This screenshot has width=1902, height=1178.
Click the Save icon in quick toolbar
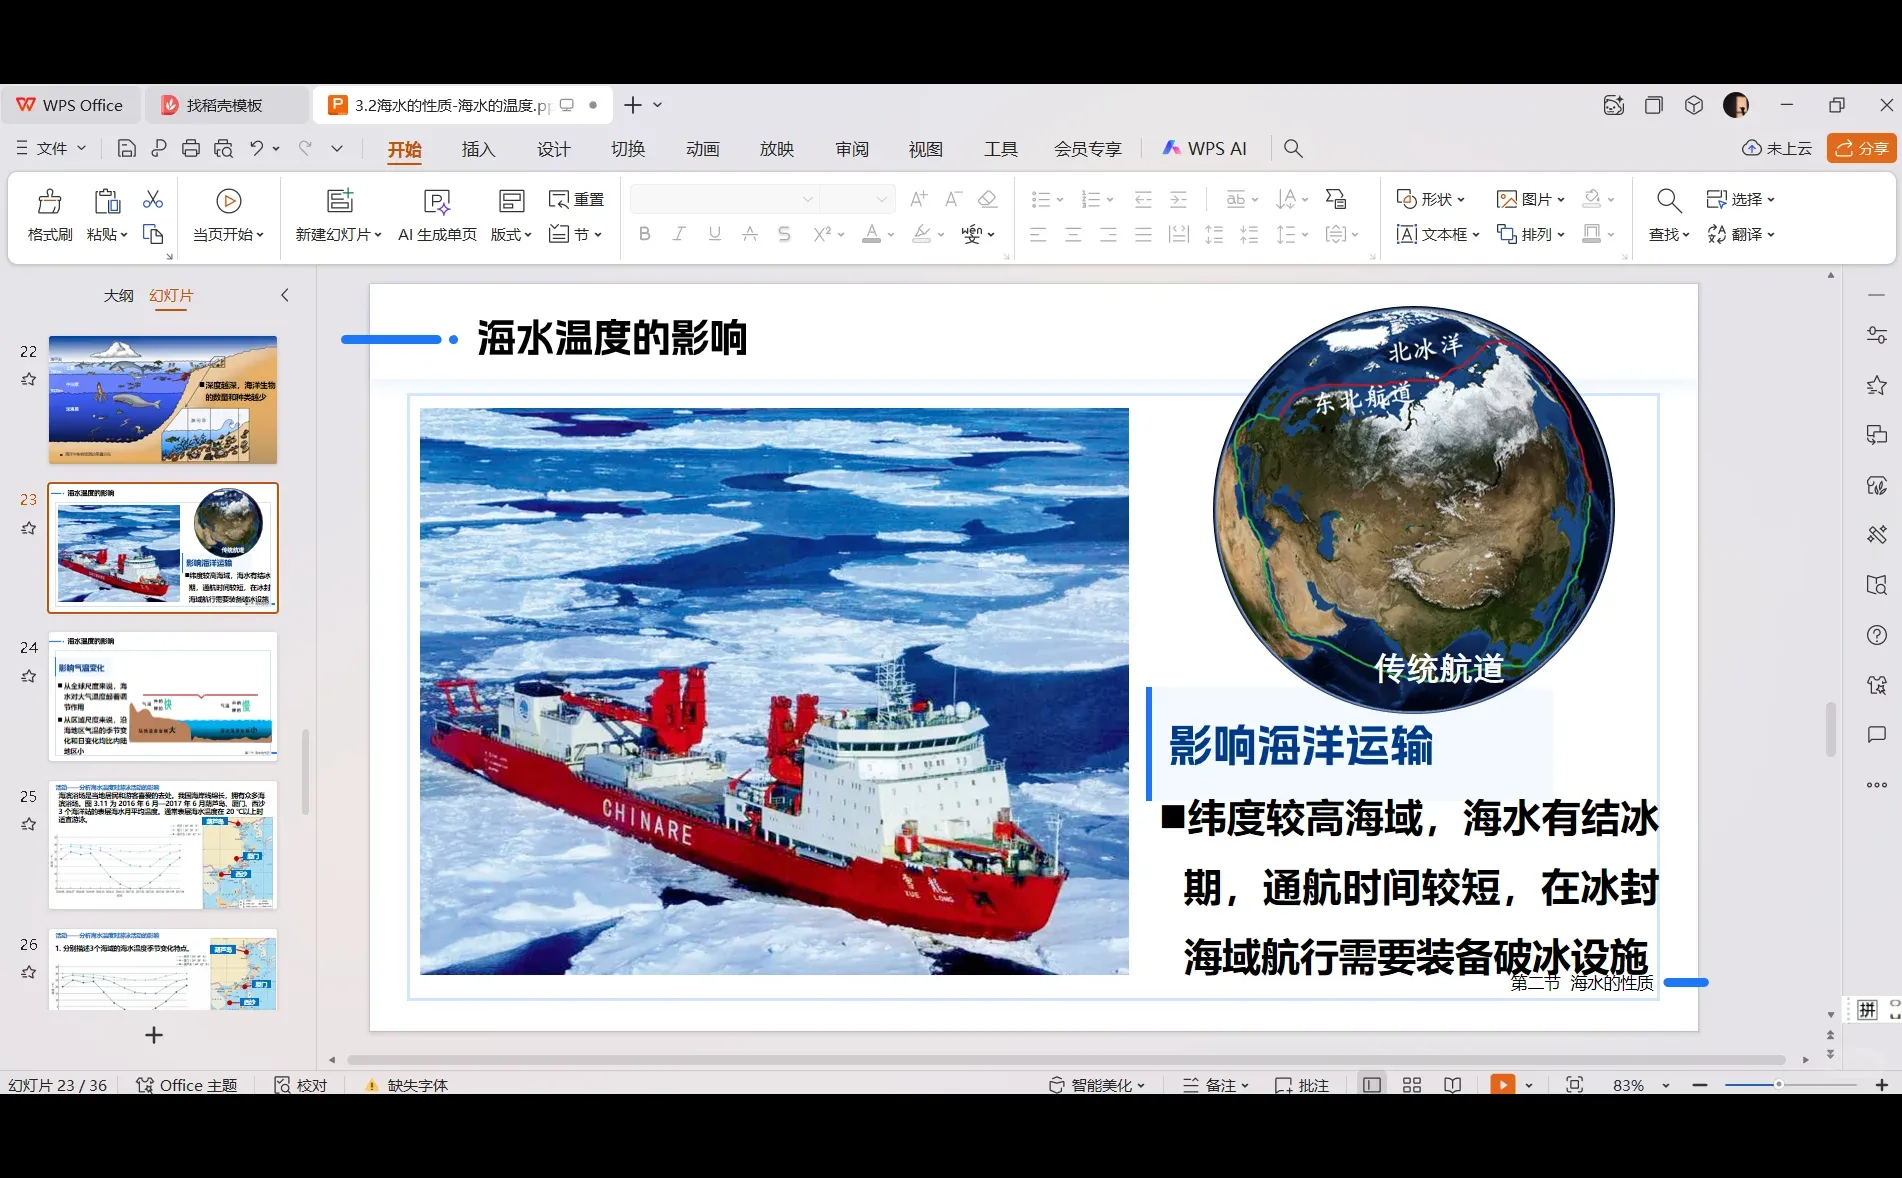pyautogui.click(x=126, y=149)
